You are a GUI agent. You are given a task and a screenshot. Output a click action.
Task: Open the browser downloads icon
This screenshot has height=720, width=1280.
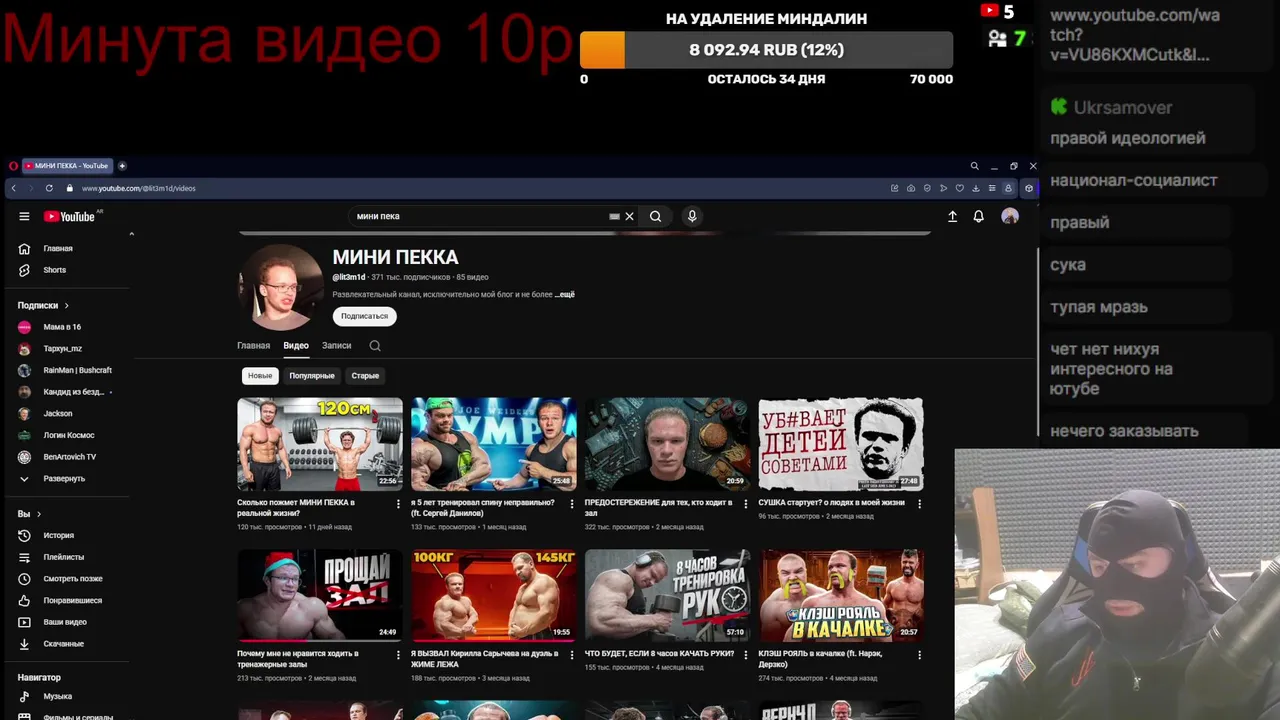point(975,188)
